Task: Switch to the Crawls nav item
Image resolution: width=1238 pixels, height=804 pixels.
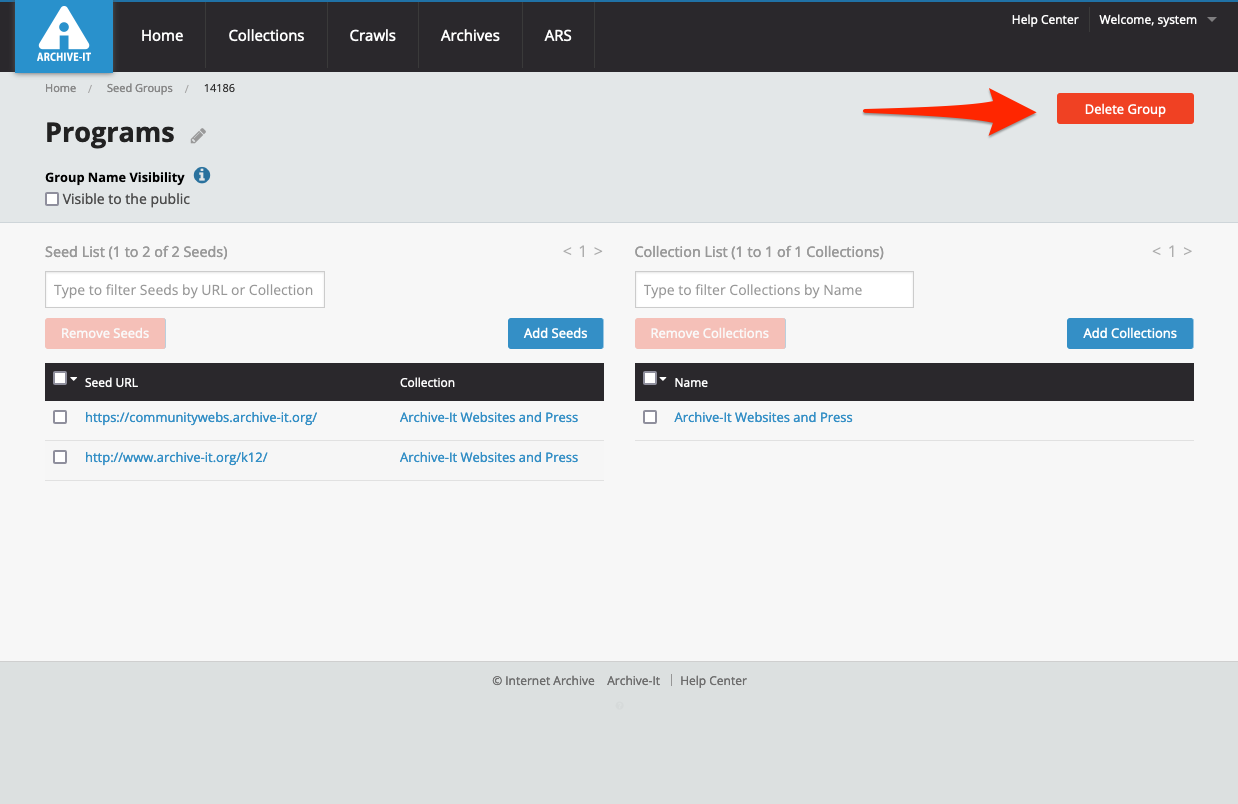Action: click(x=372, y=36)
